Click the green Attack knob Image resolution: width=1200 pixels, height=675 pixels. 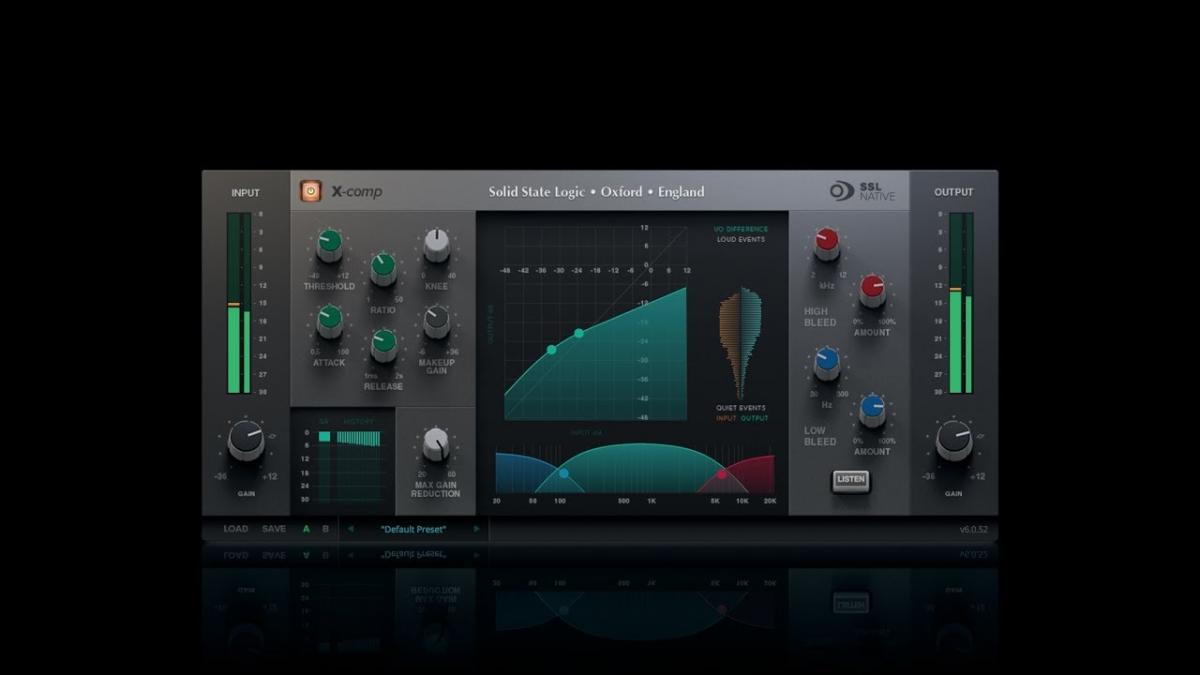pyautogui.click(x=329, y=321)
